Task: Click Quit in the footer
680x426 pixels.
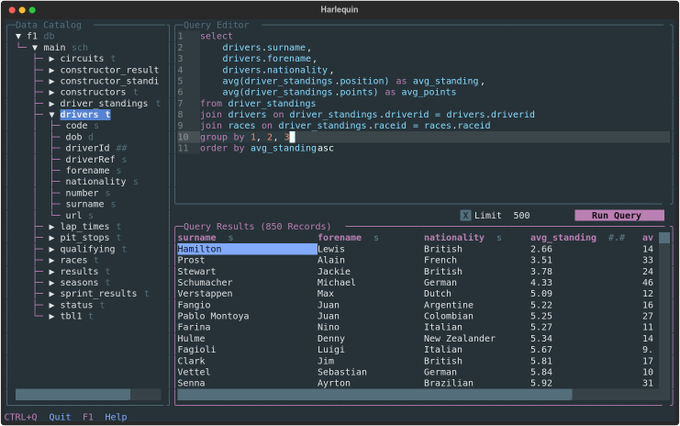Action: click(x=59, y=417)
